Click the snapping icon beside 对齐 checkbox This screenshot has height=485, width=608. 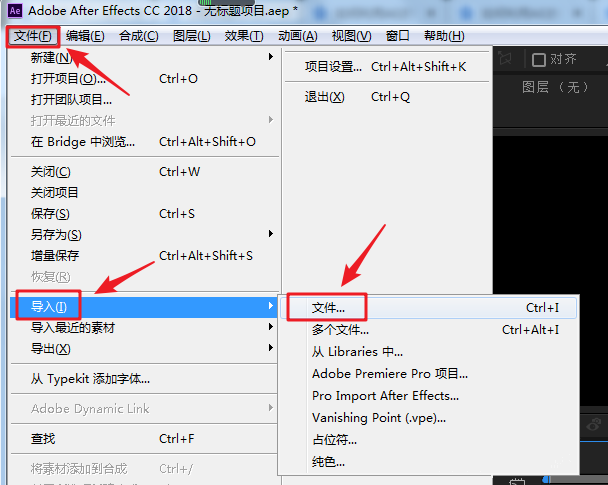click(505, 59)
